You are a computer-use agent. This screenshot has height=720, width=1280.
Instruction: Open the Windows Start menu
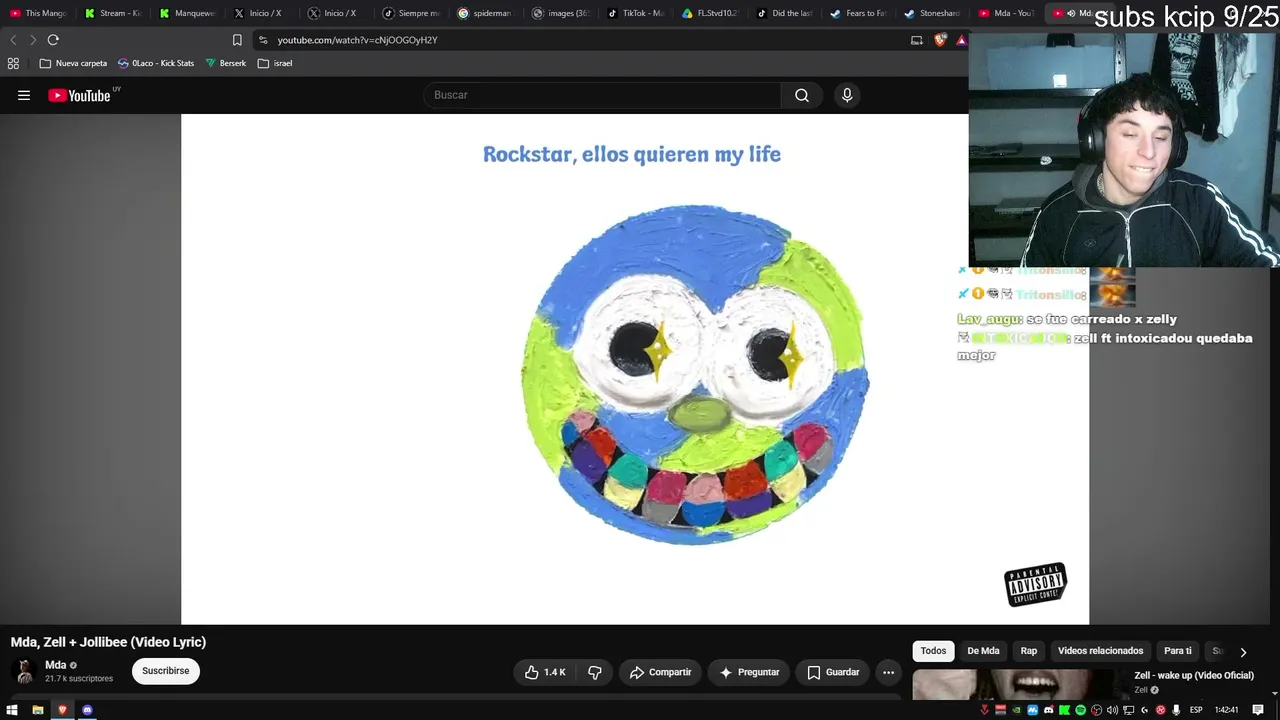[x=13, y=710]
